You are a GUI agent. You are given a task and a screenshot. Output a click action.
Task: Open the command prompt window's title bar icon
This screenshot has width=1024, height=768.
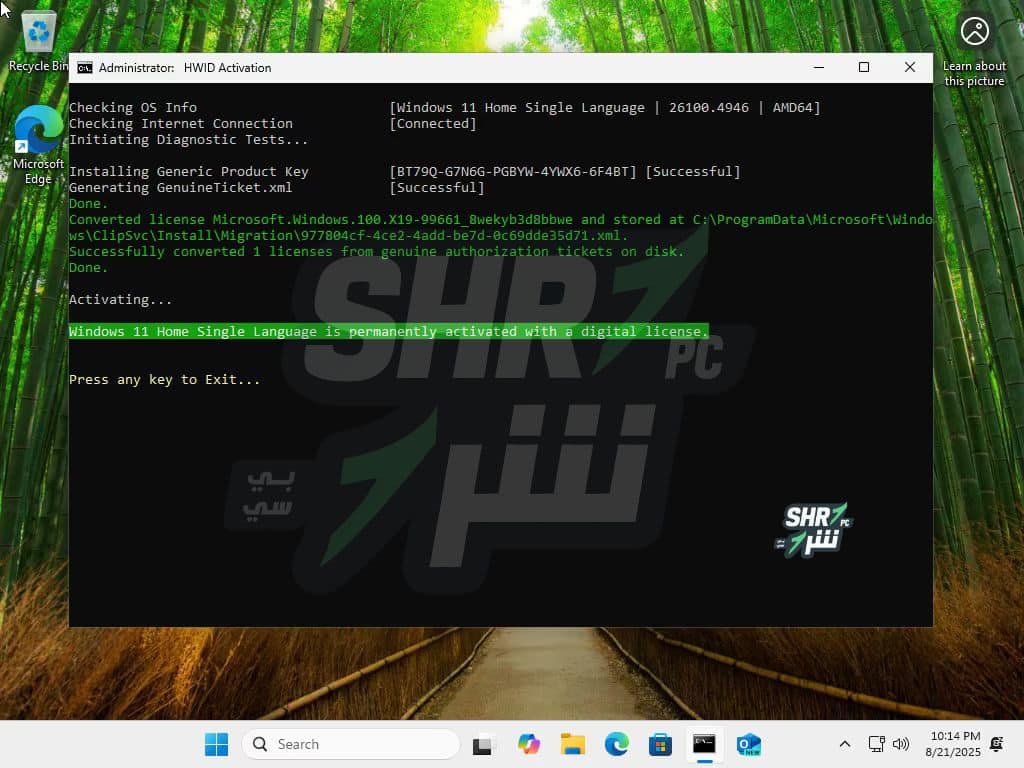click(x=85, y=68)
